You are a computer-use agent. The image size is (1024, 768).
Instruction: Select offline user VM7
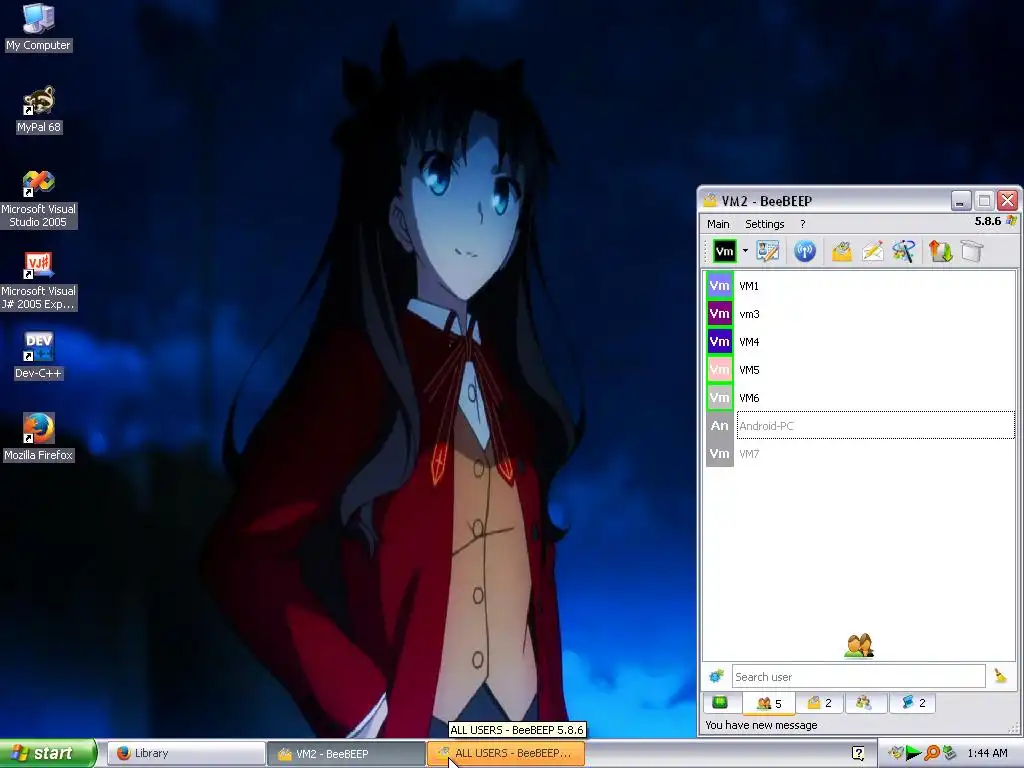pyautogui.click(x=861, y=454)
